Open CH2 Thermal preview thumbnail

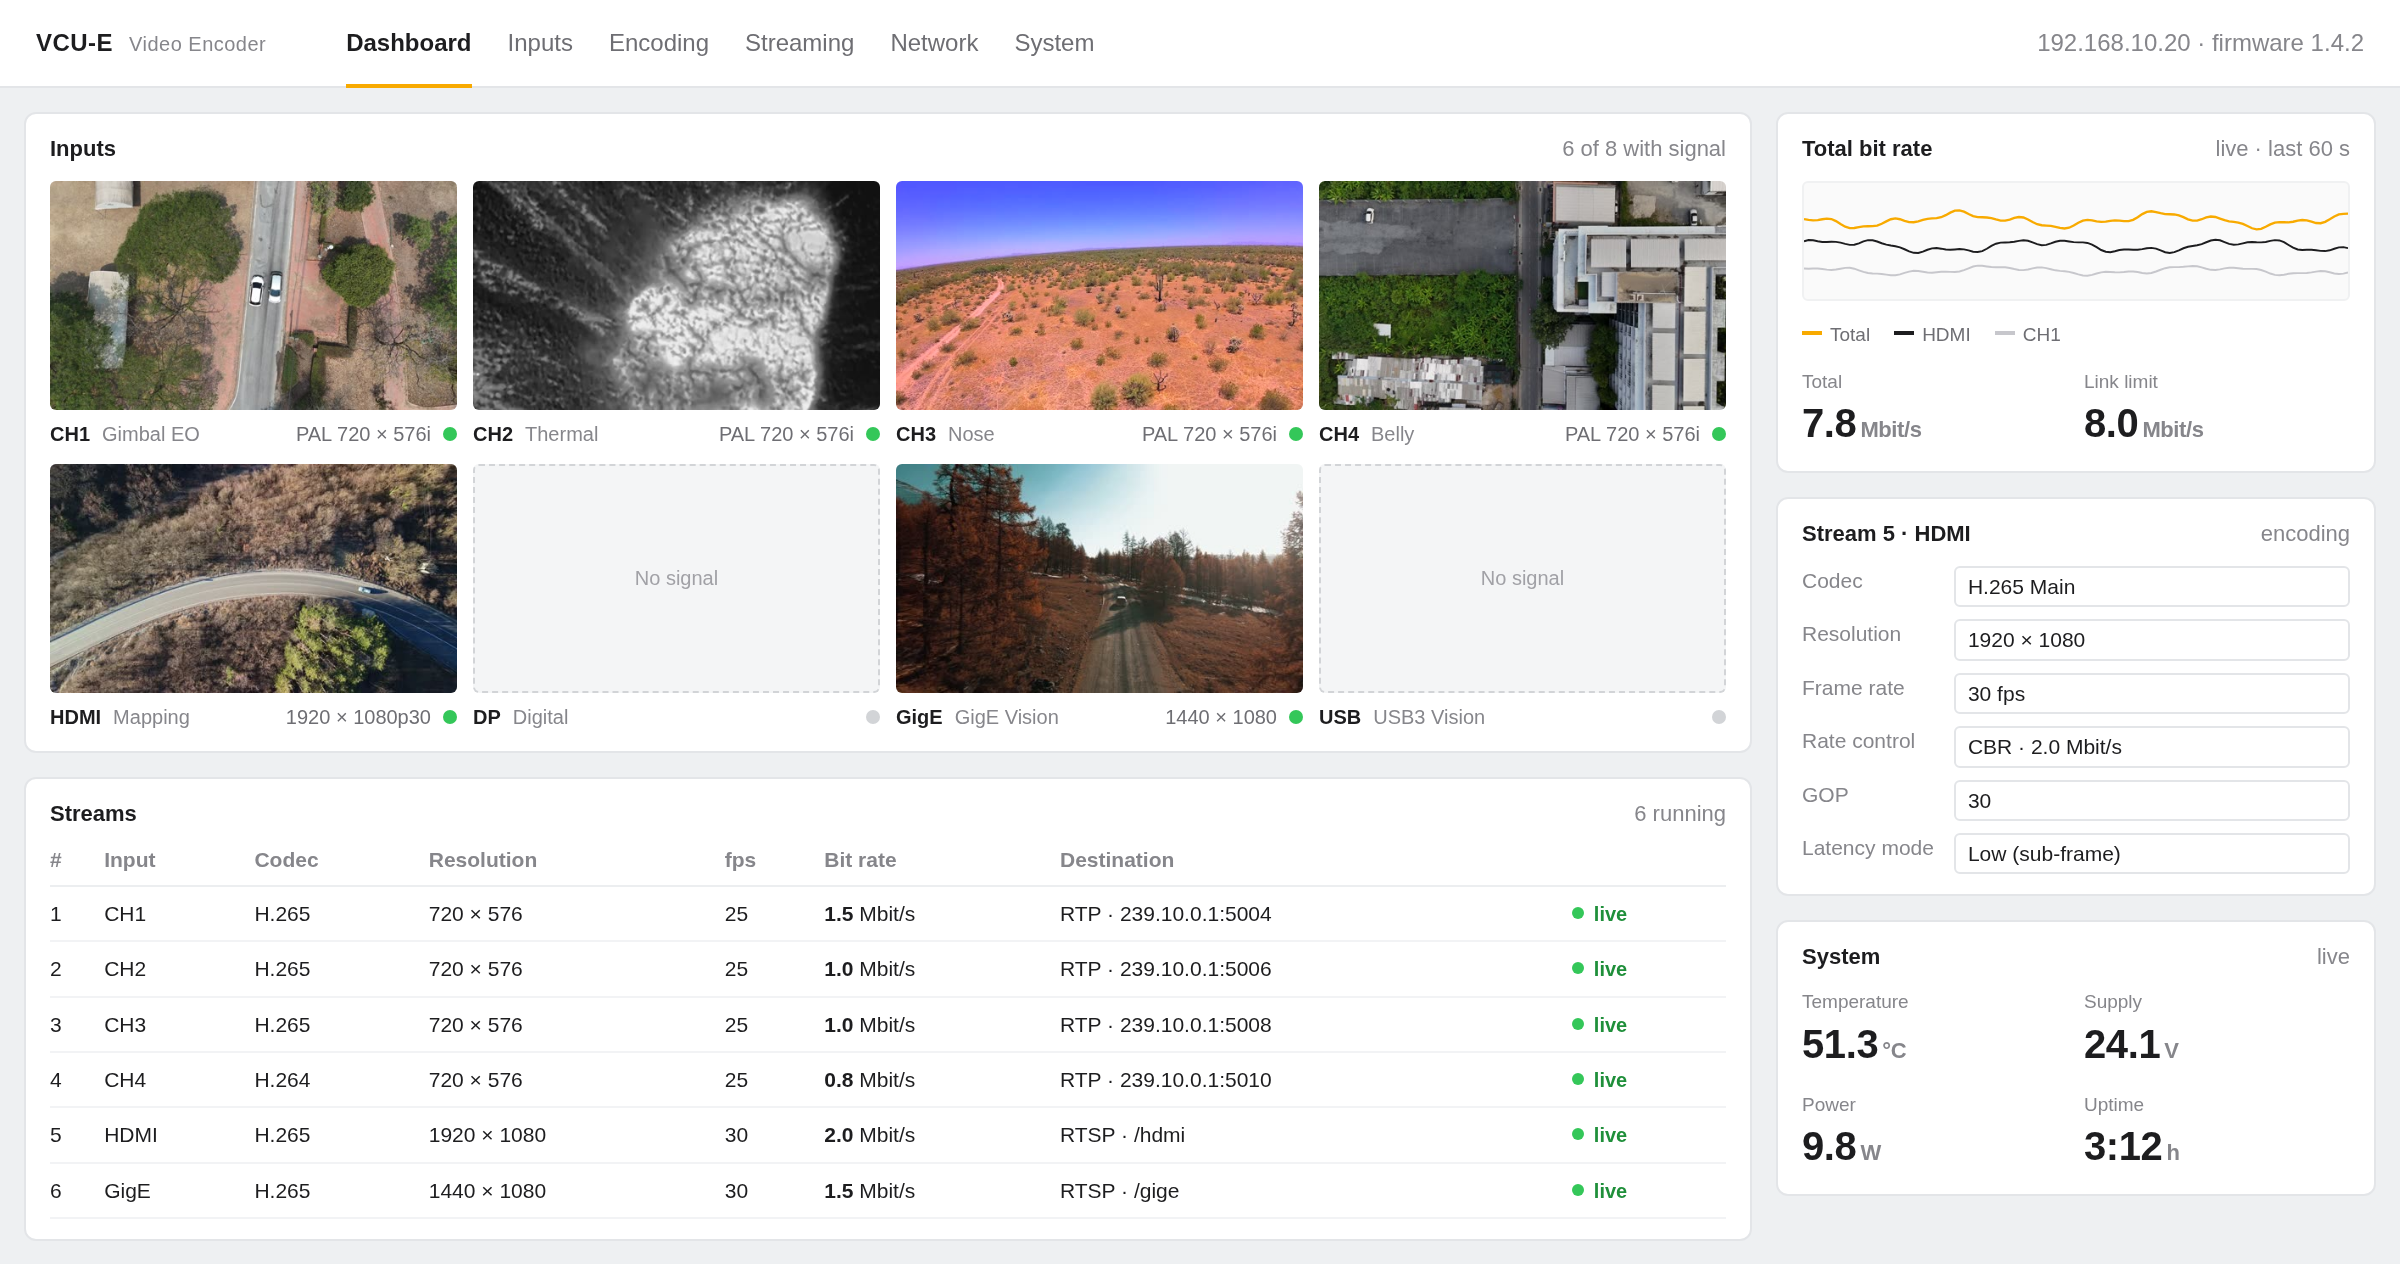tap(676, 295)
